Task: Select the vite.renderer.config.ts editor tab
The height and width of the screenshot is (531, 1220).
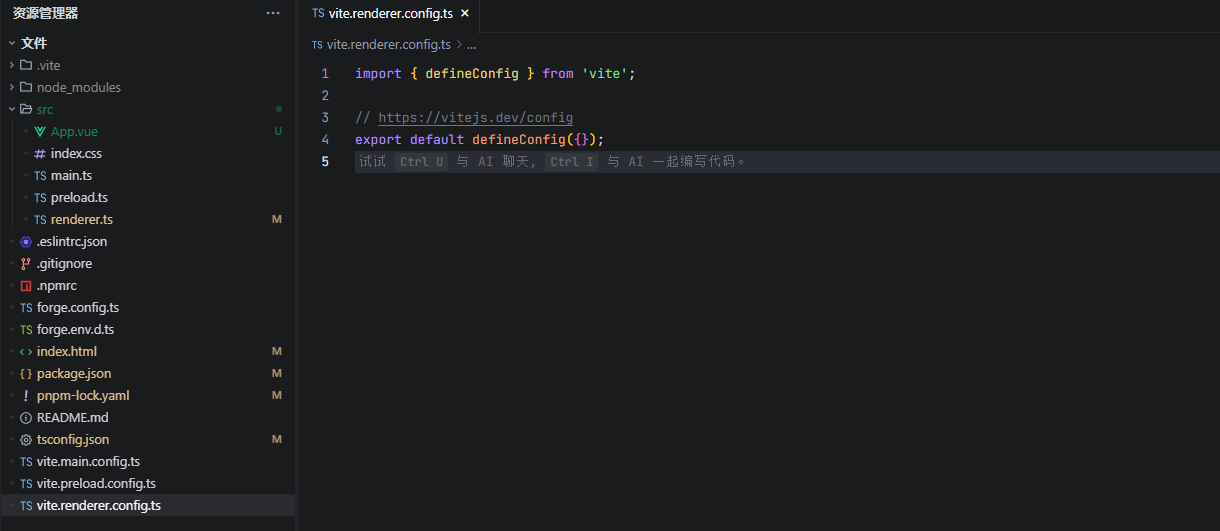Action: coord(390,14)
